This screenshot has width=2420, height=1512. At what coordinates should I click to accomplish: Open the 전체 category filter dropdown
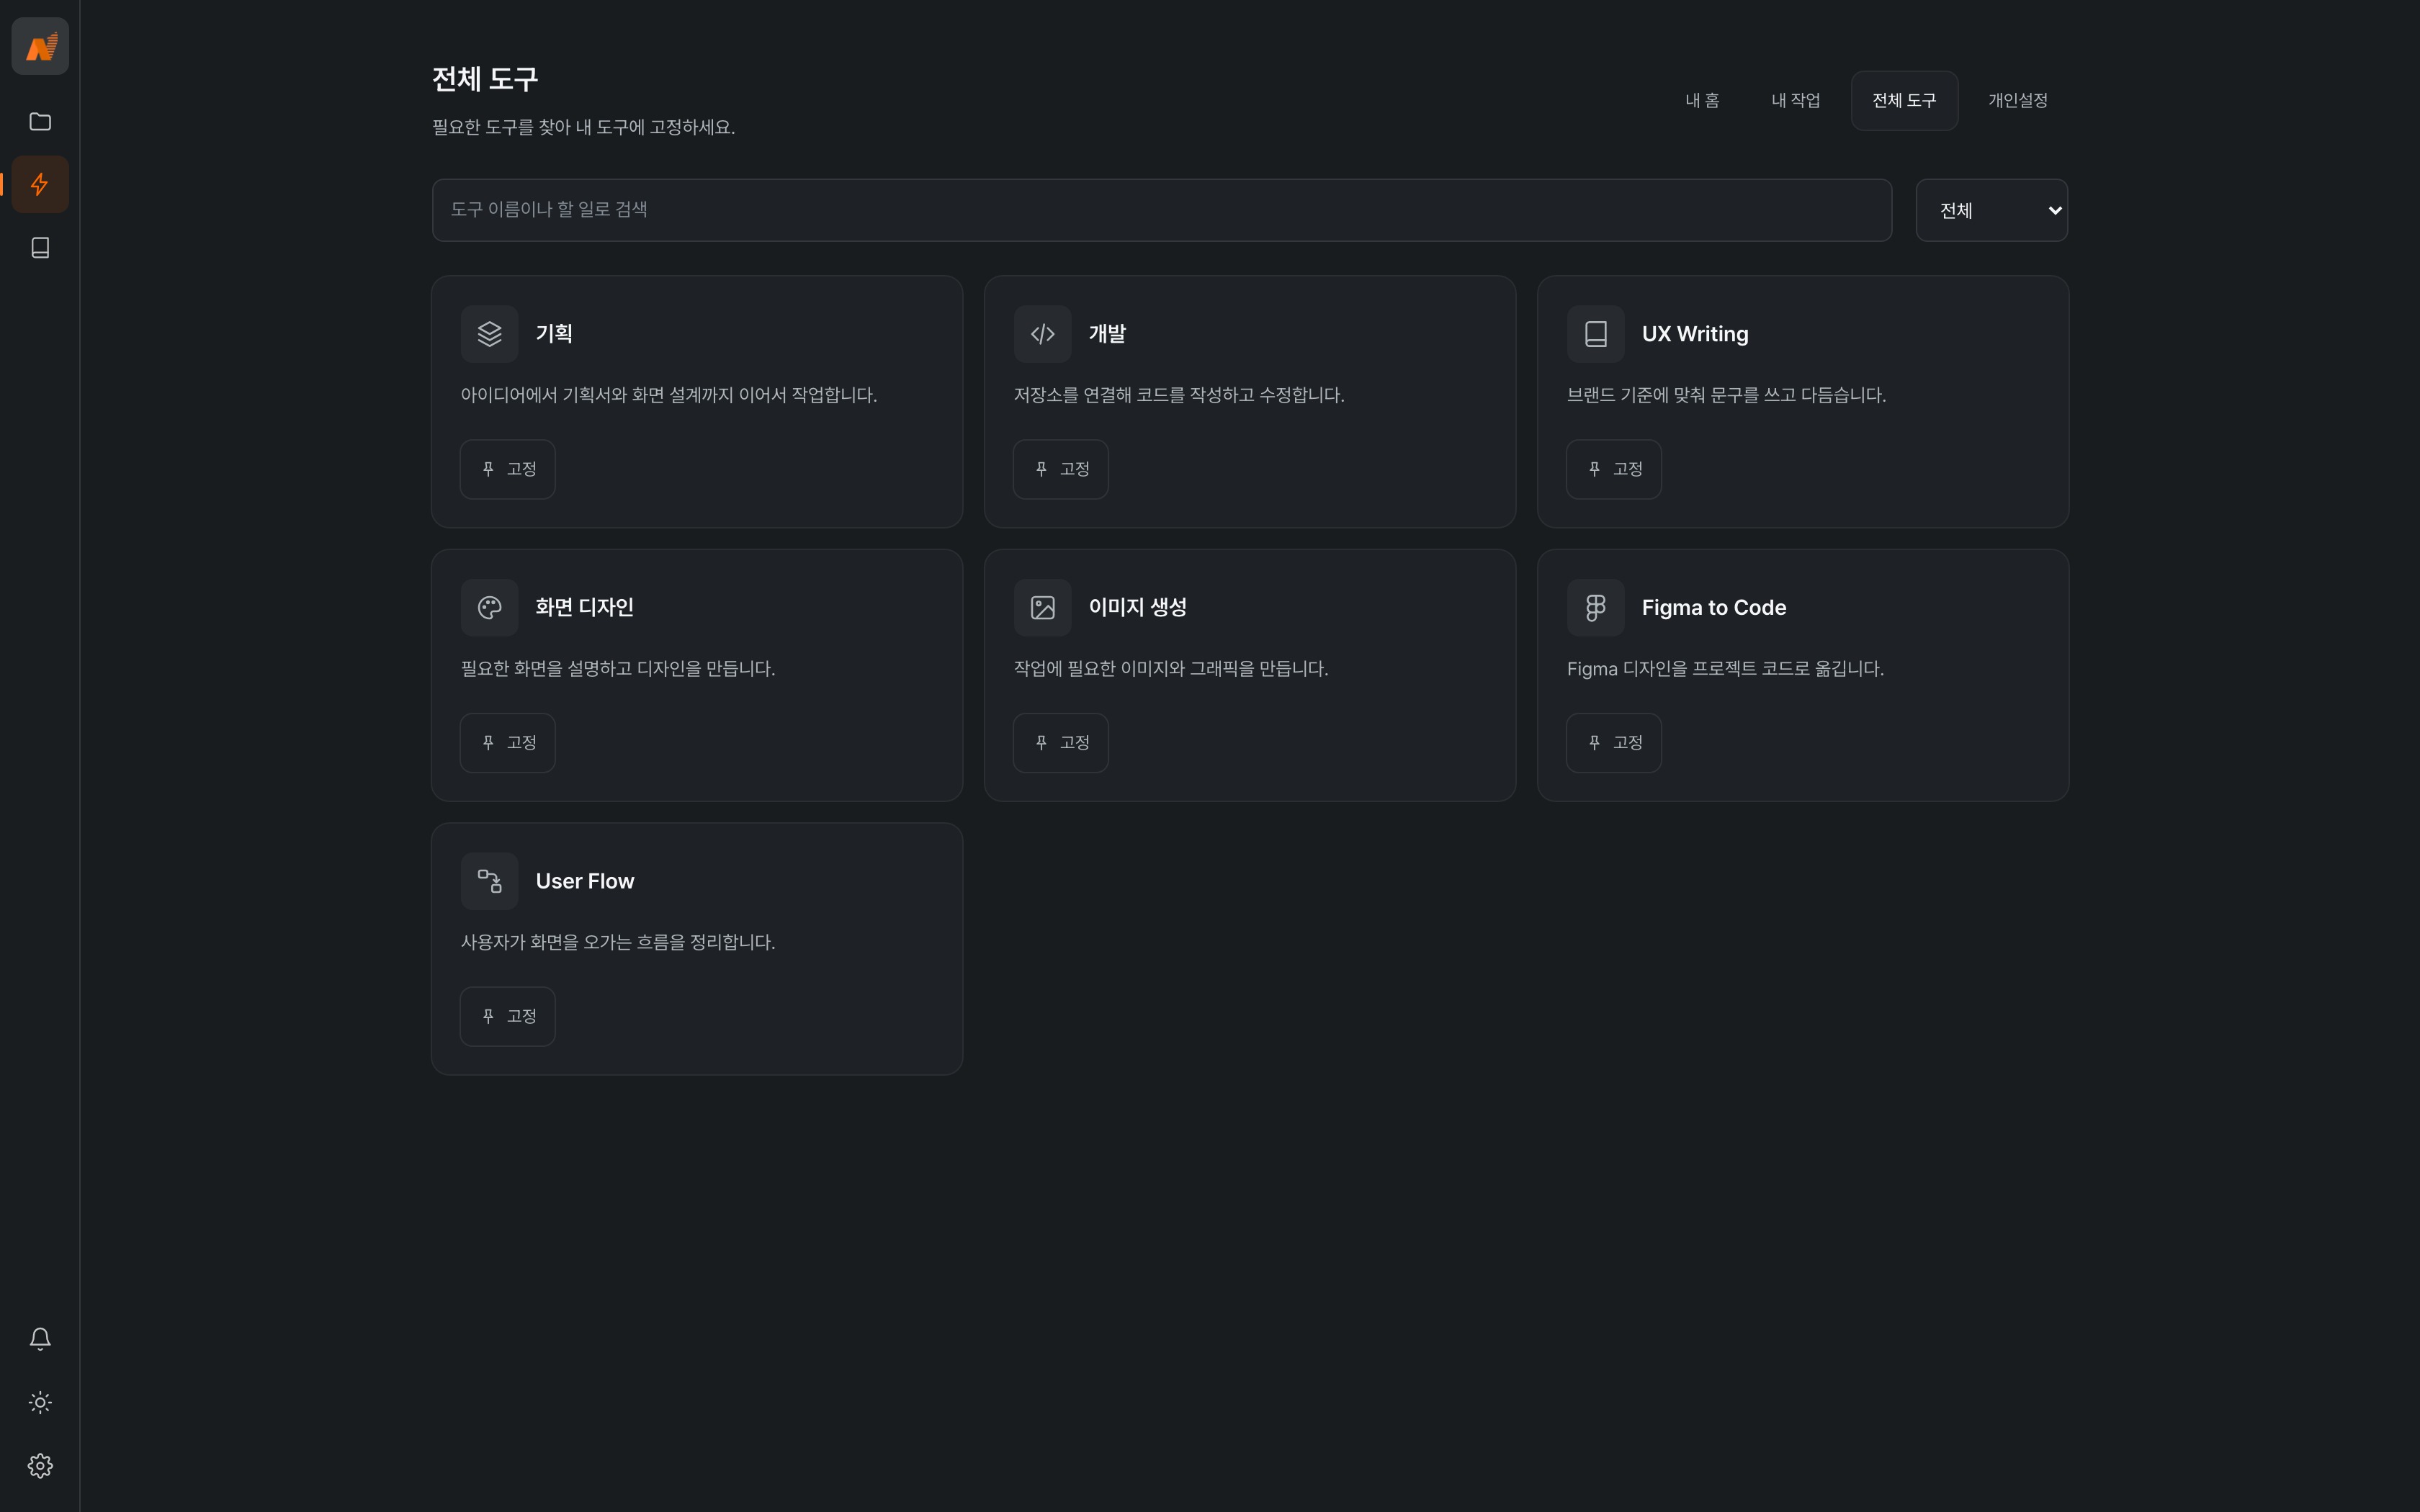(x=1991, y=210)
